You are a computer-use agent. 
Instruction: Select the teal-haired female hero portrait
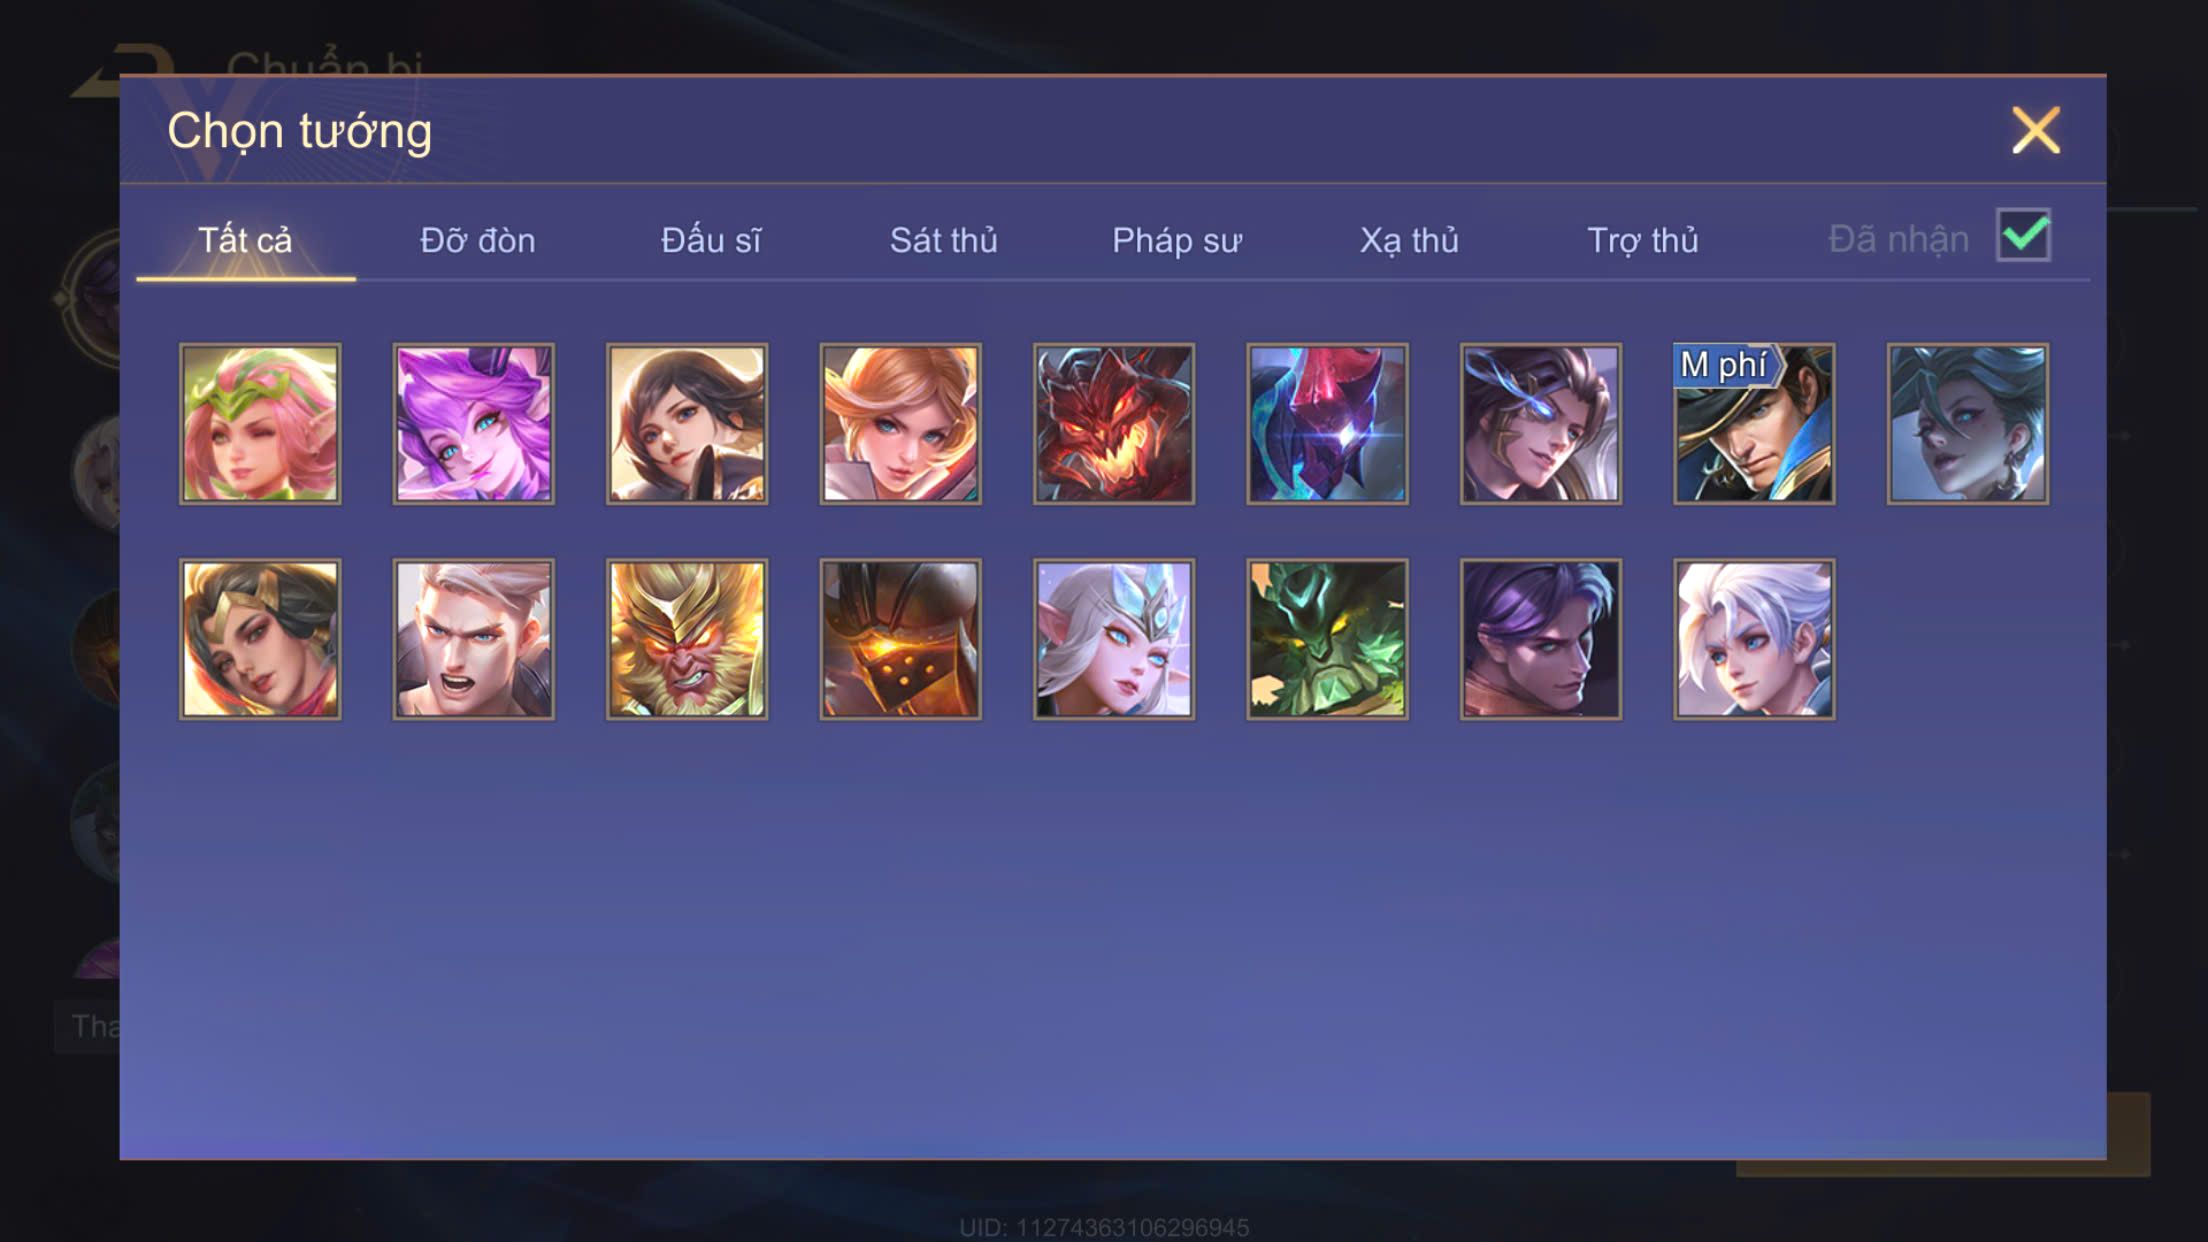(1967, 424)
